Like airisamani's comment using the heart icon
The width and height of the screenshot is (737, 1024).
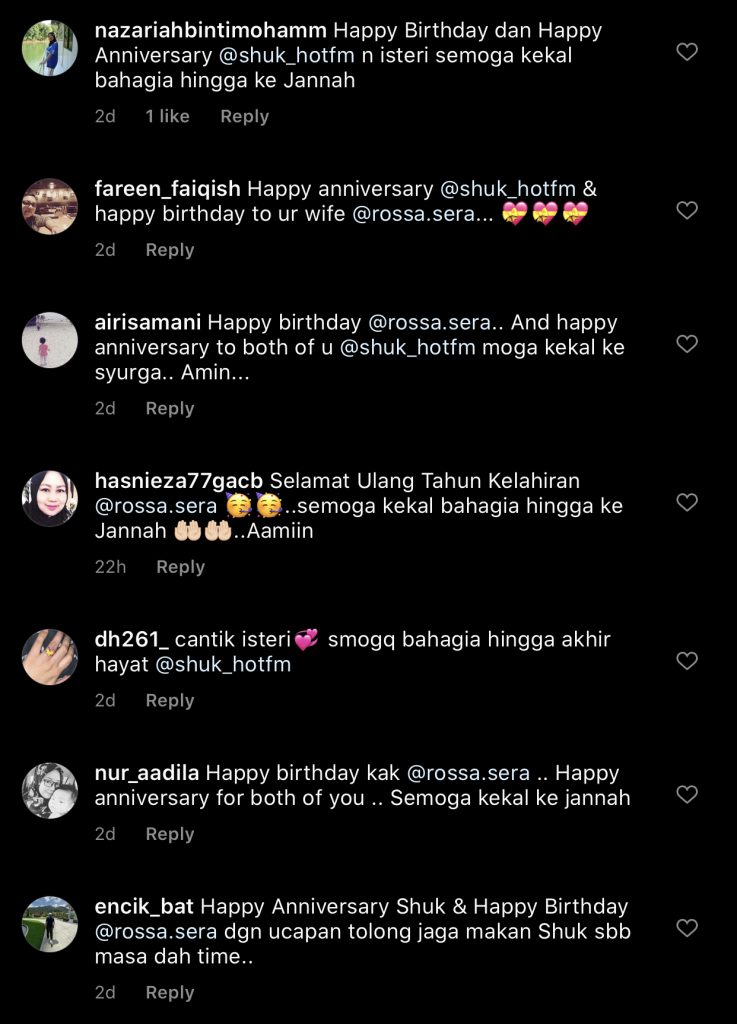tap(687, 343)
